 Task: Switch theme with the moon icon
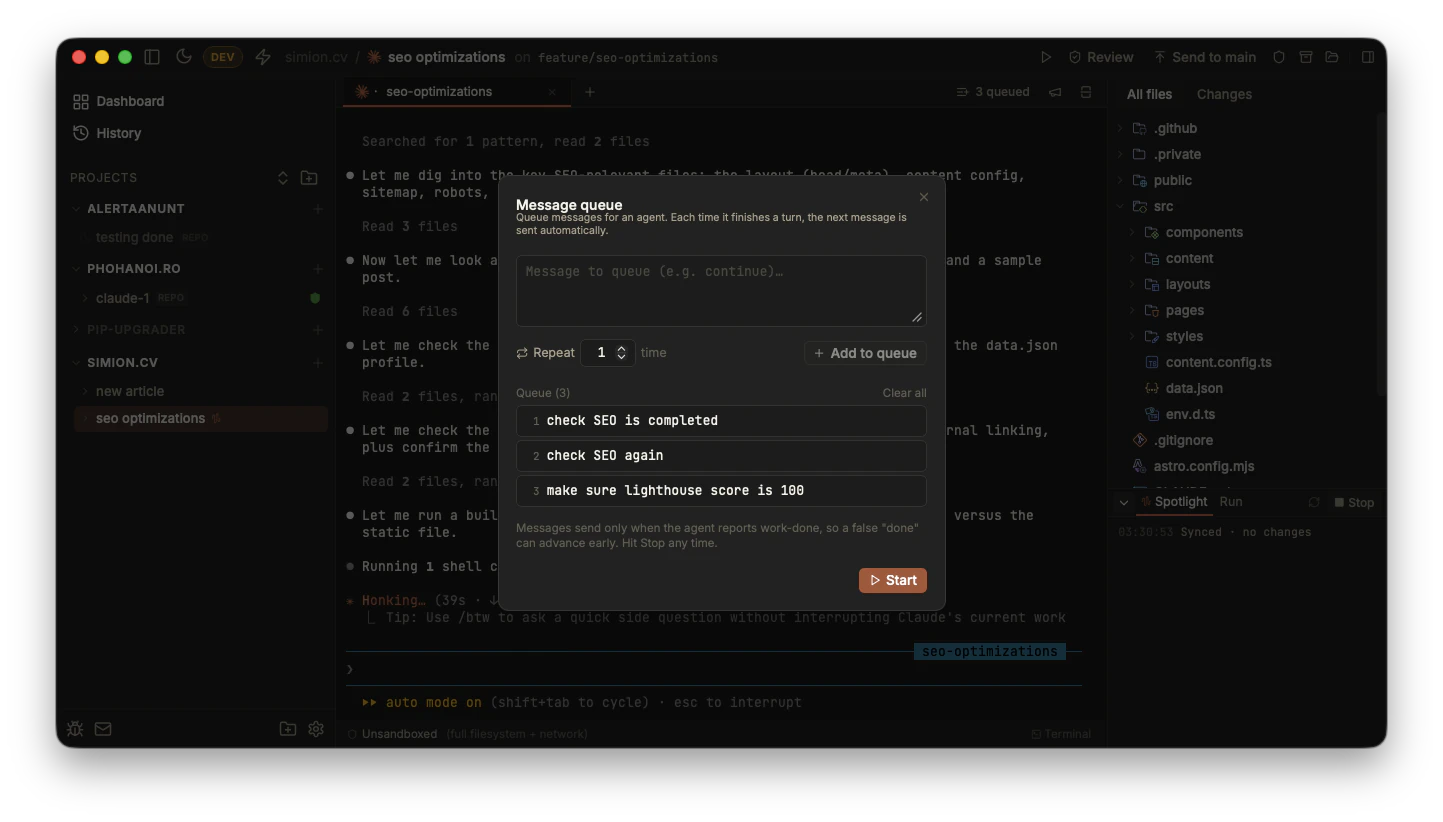click(183, 57)
